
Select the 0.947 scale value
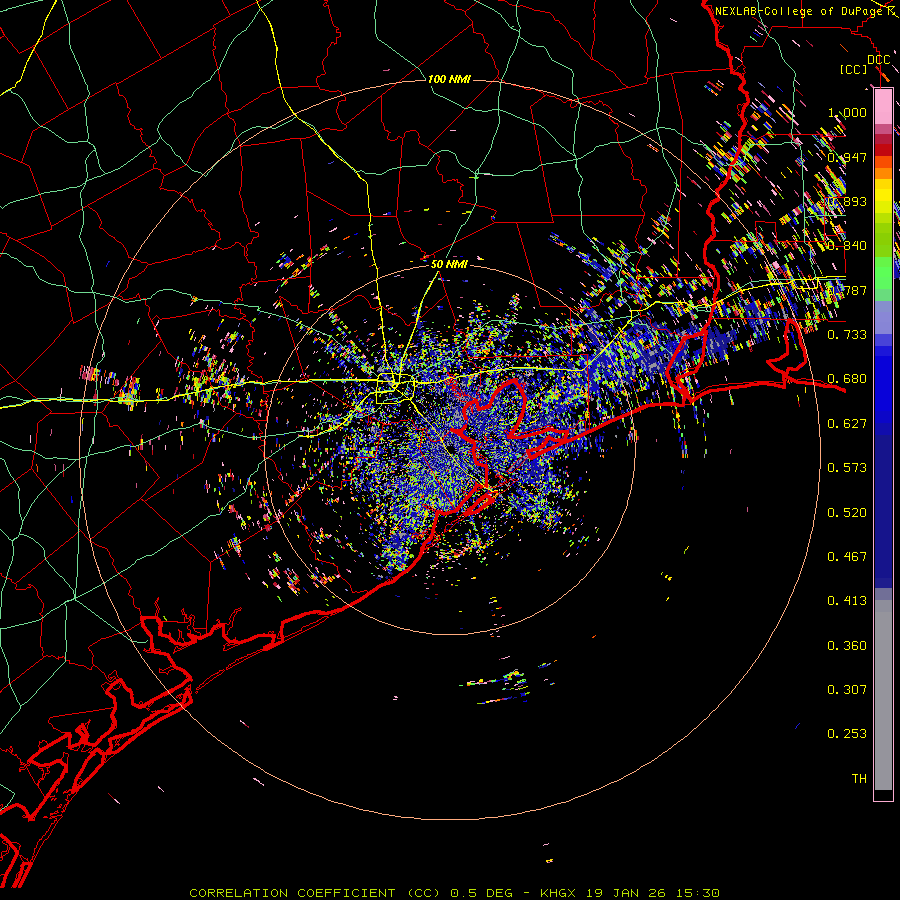click(847, 157)
